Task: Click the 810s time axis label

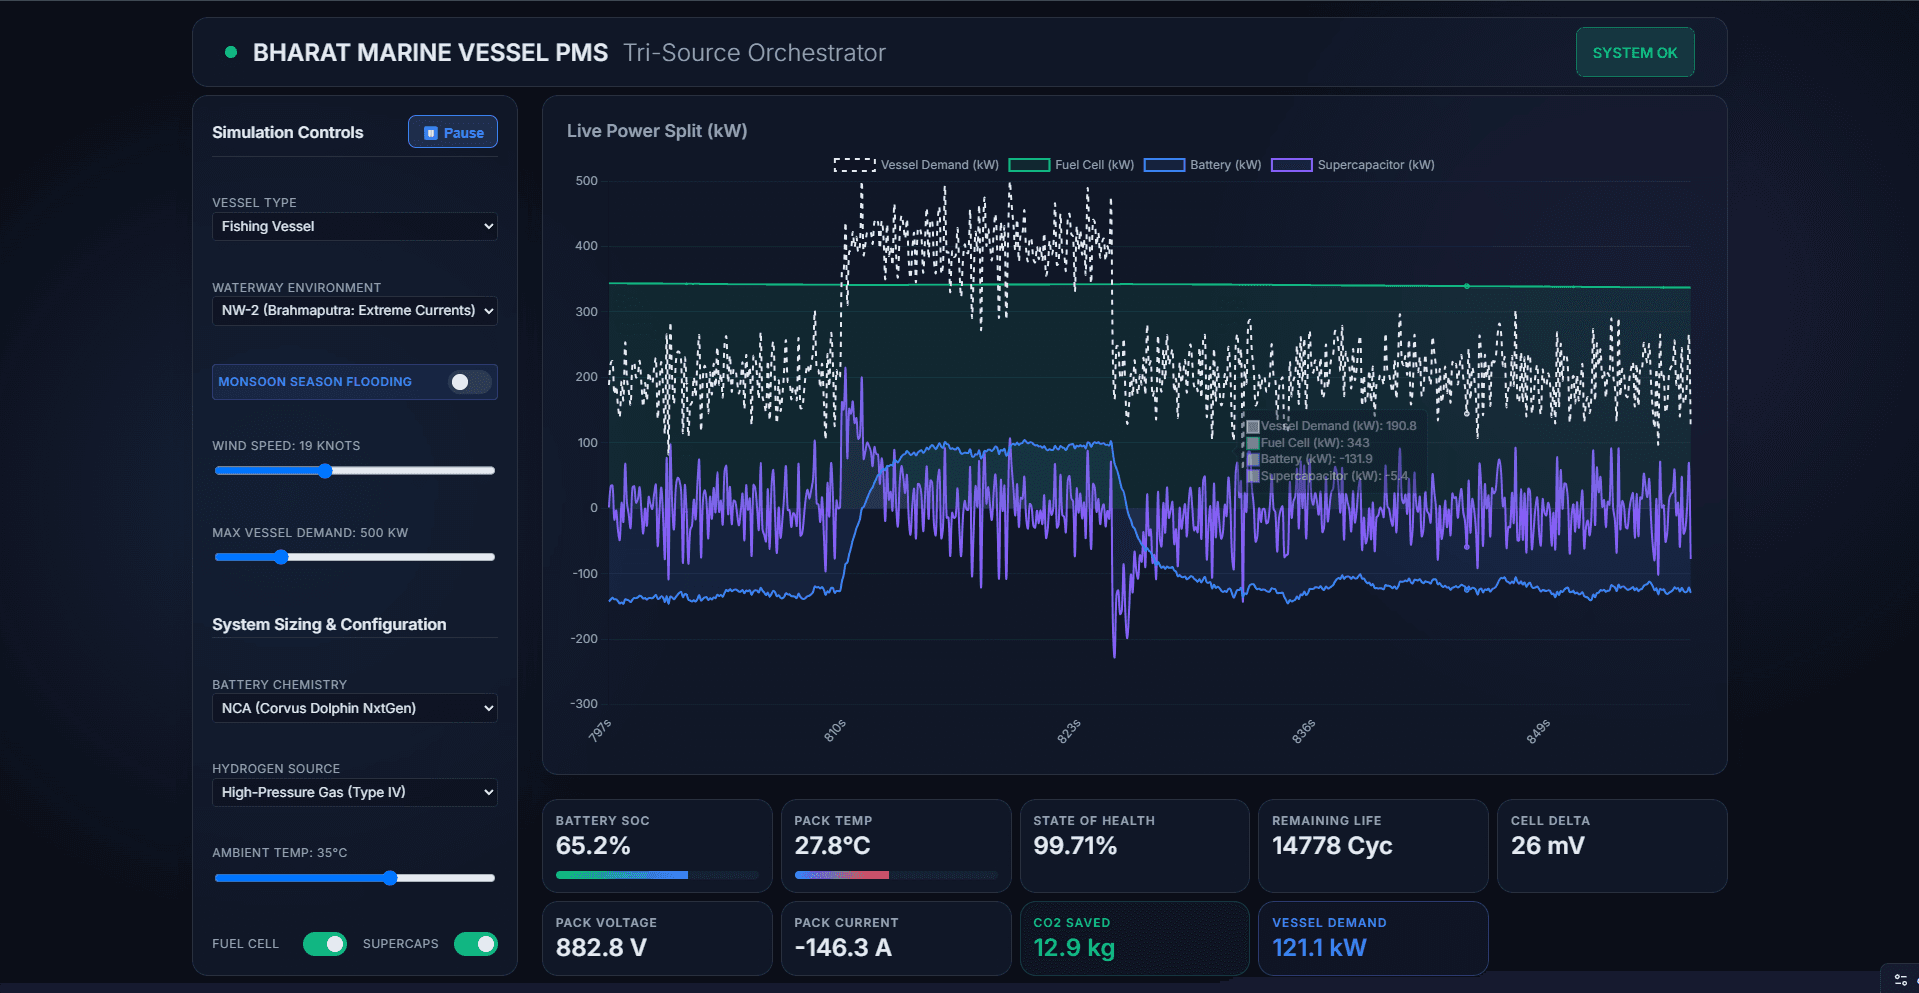Action: tap(835, 731)
